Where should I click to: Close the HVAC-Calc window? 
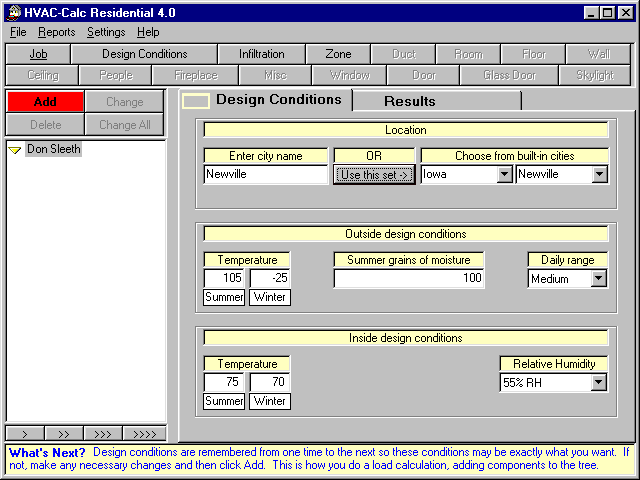click(625, 13)
